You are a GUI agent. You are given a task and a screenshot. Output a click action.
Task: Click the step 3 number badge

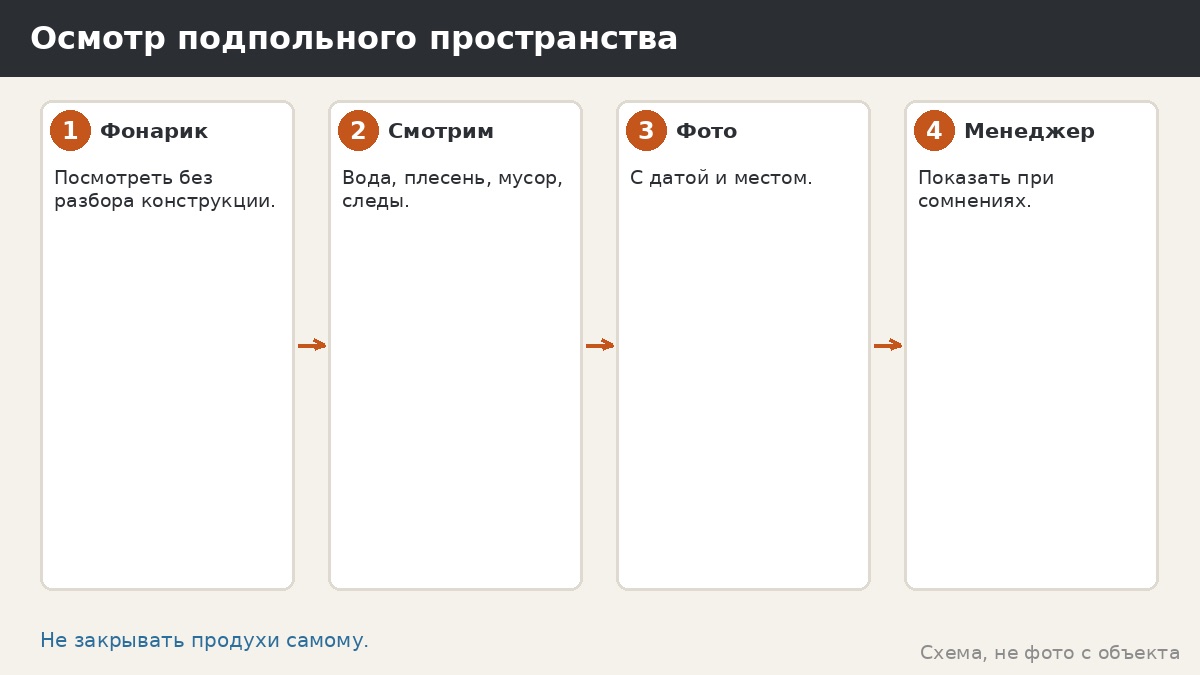click(x=646, y=131)
